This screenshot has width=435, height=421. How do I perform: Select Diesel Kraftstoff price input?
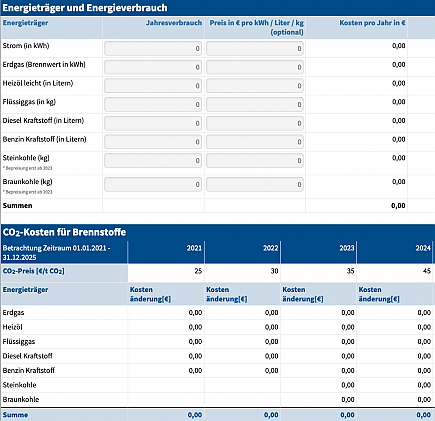click(255, 123)
